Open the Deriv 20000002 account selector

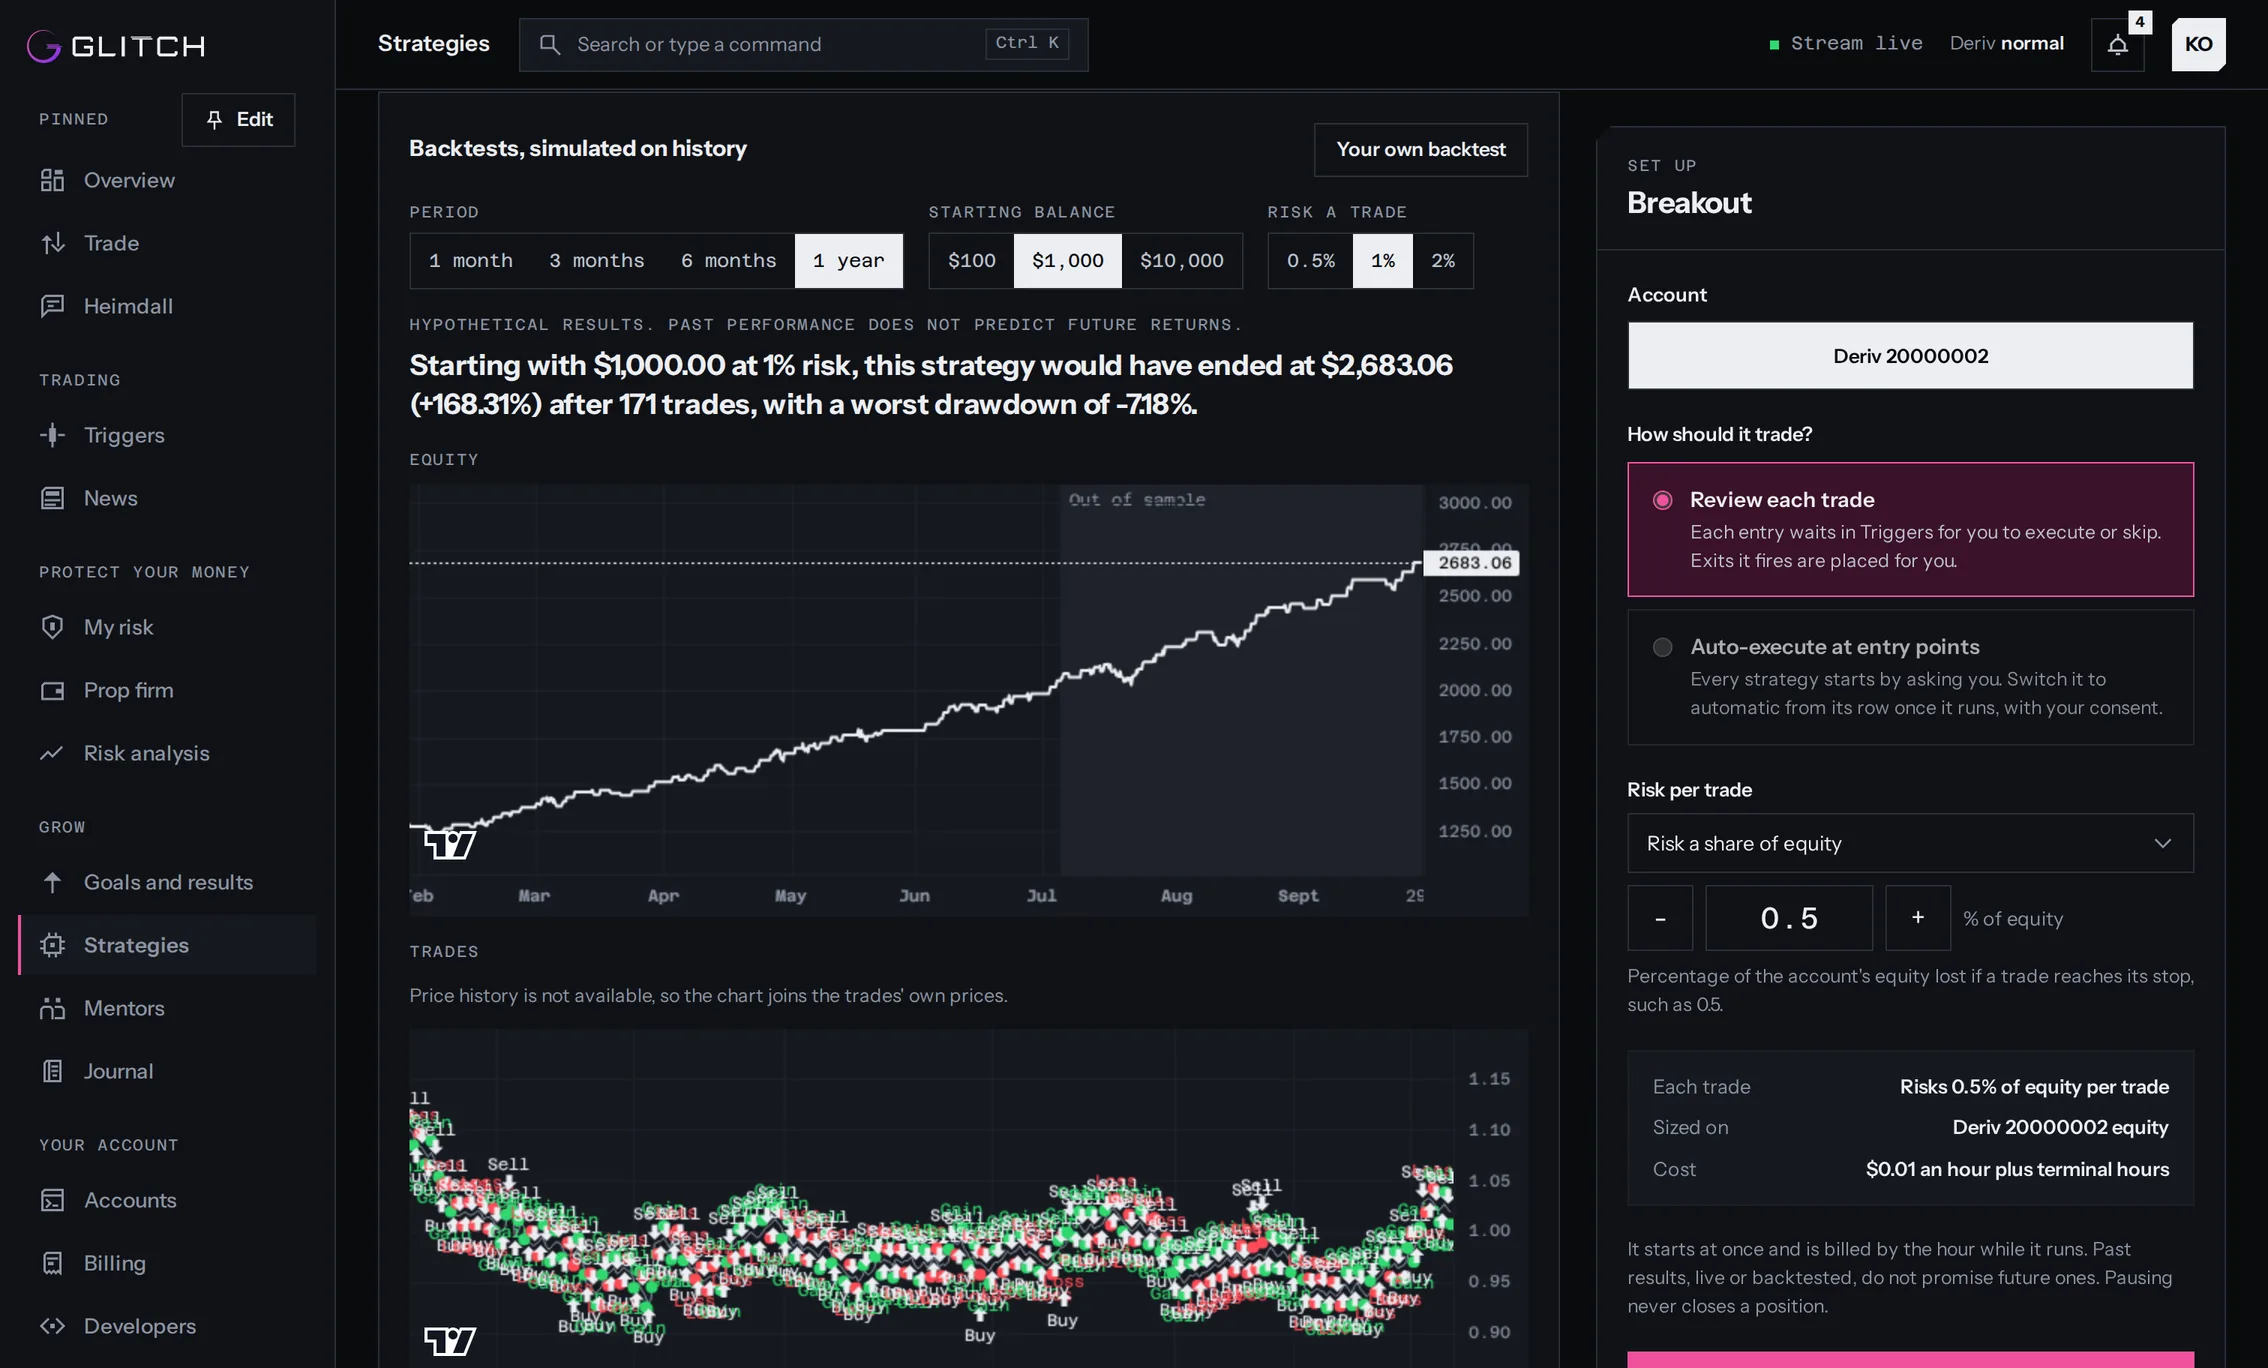pyautogui.click(x=1910, y=356)
